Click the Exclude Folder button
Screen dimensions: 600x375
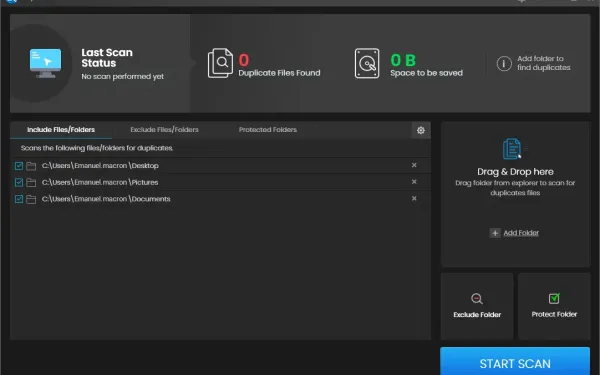(x=477, y=306)
